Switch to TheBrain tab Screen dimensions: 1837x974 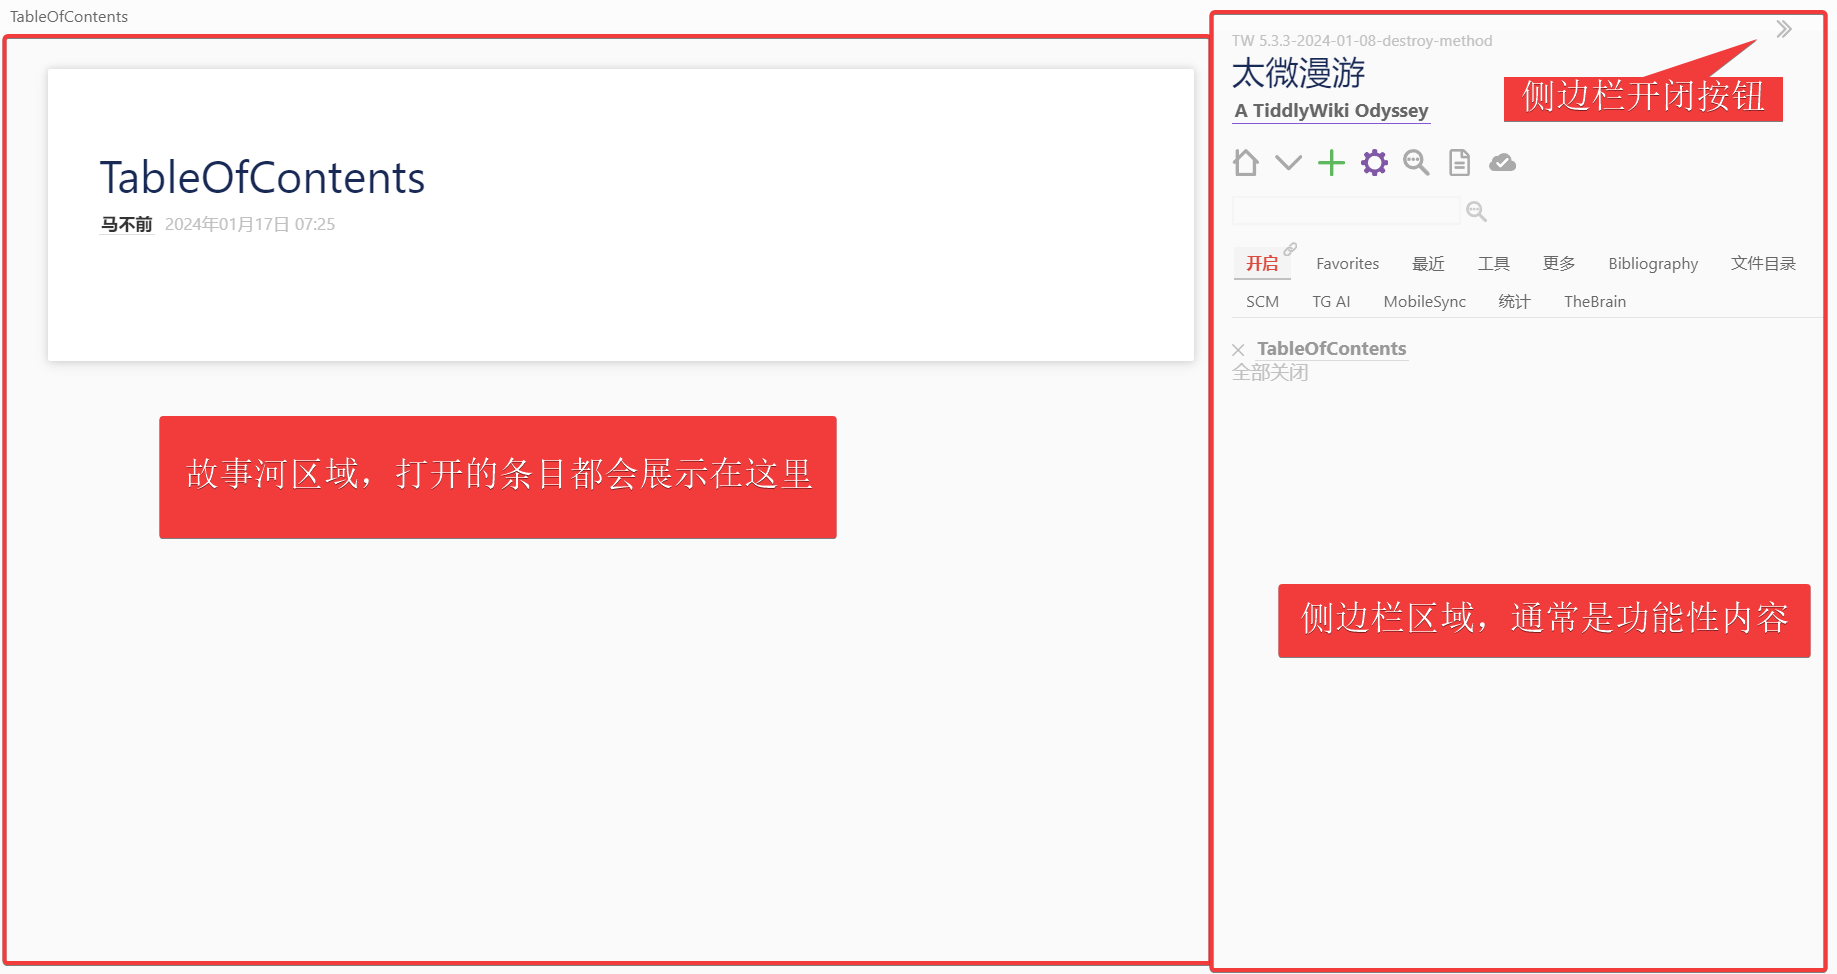[1595, 301]
